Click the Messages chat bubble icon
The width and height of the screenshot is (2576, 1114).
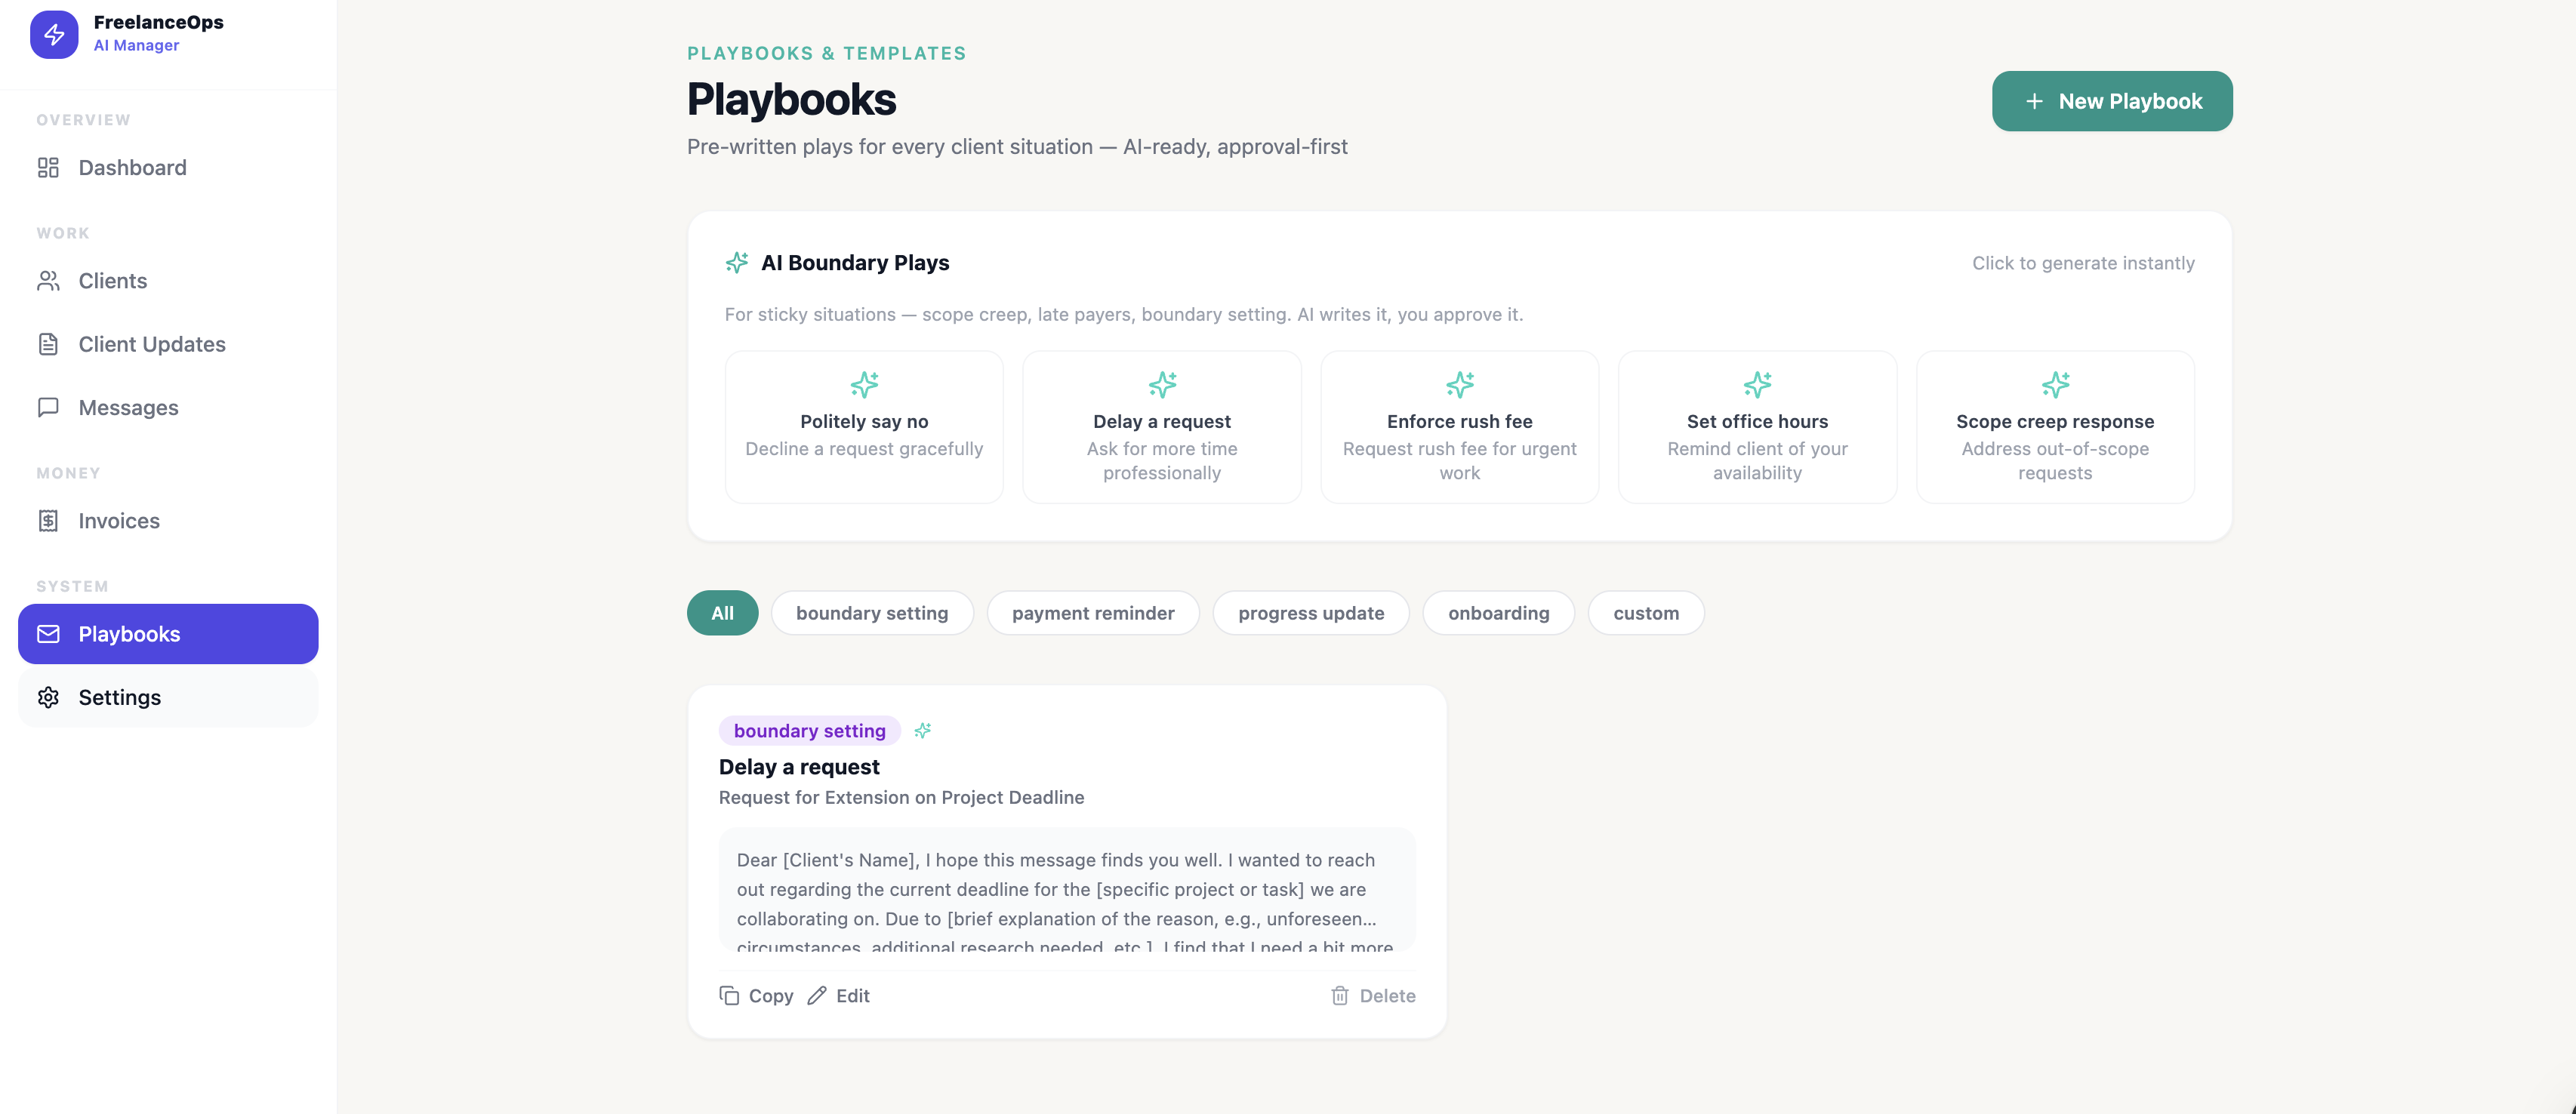[48, 407]
